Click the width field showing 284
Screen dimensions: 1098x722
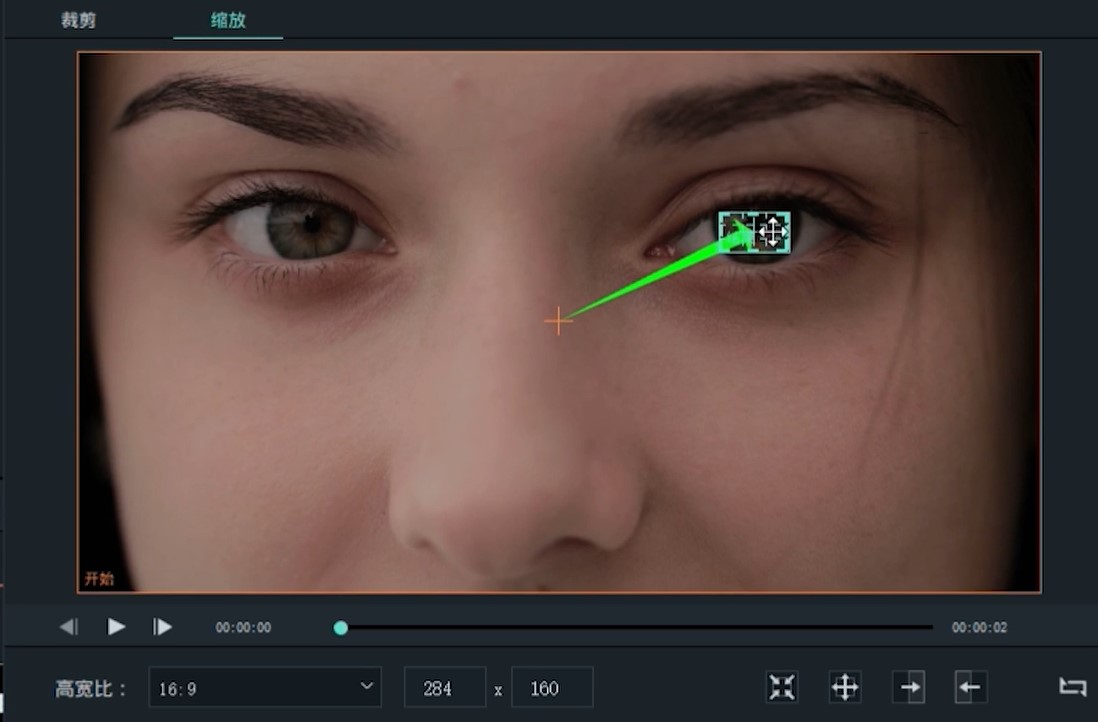pos(444,688)
